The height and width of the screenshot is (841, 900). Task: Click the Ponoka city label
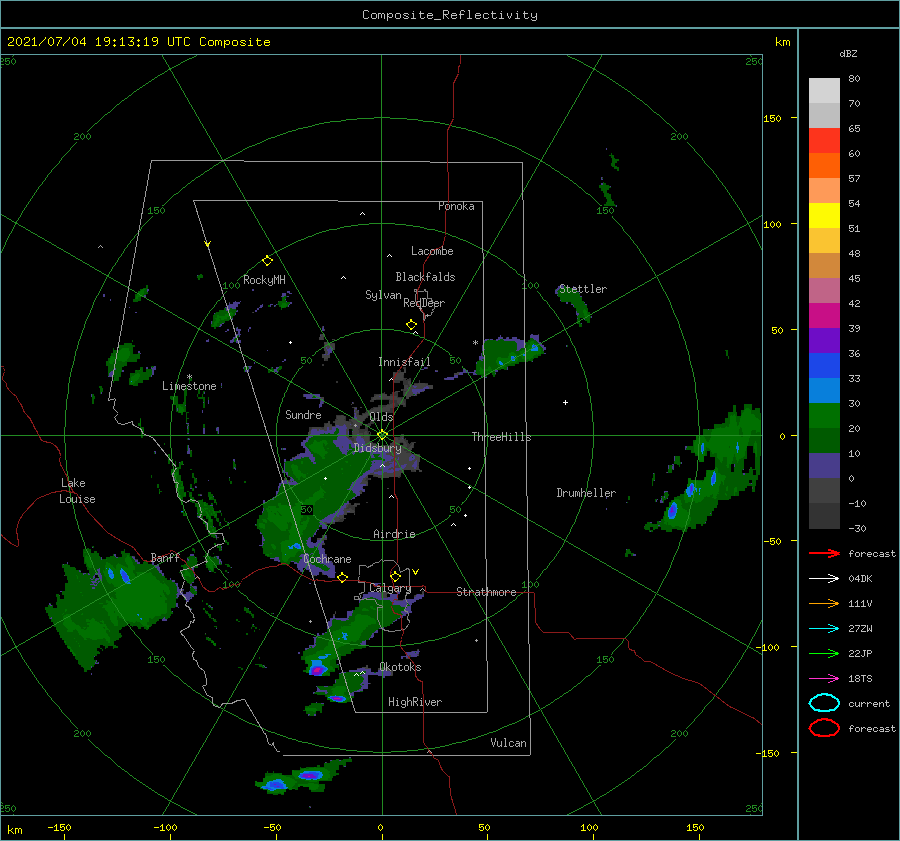(x=456, y=206)
